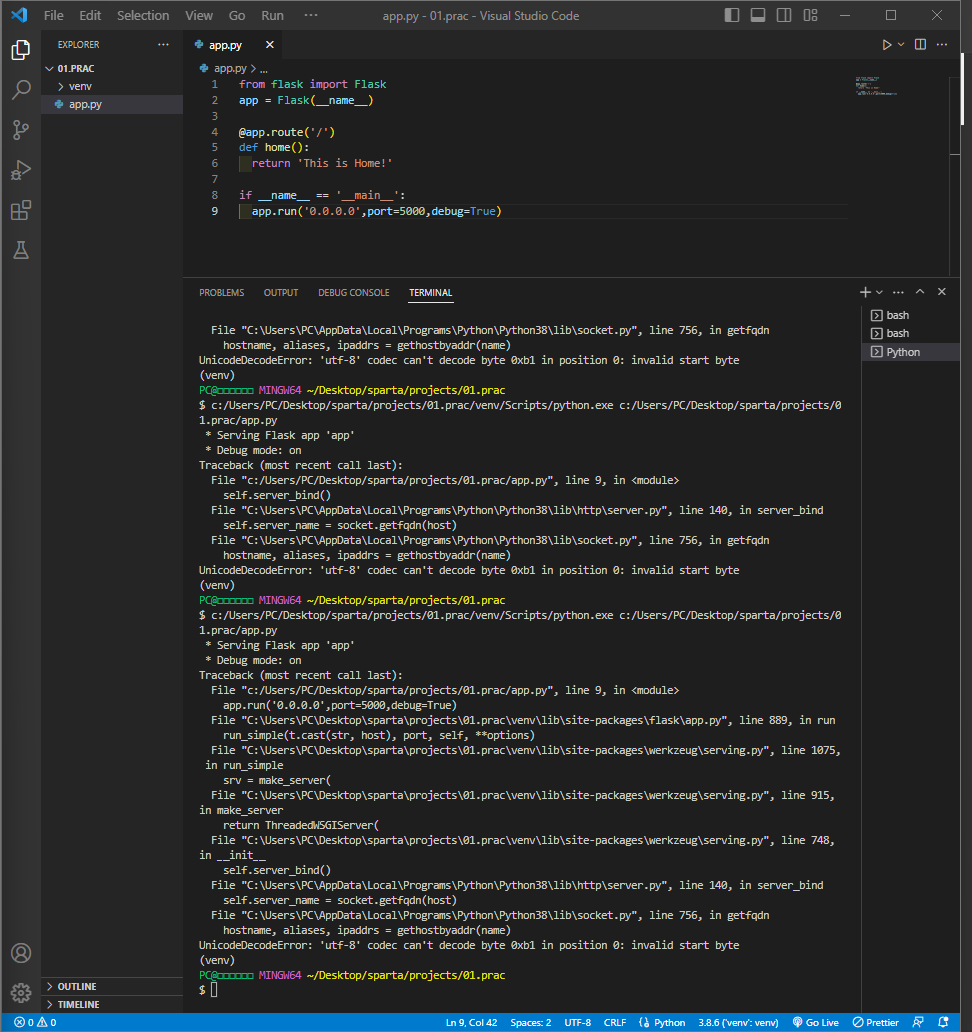The image size is (972, 1032).
Task: Switch to the DEBUG CONSOLE tab
Action: (354, 293)
